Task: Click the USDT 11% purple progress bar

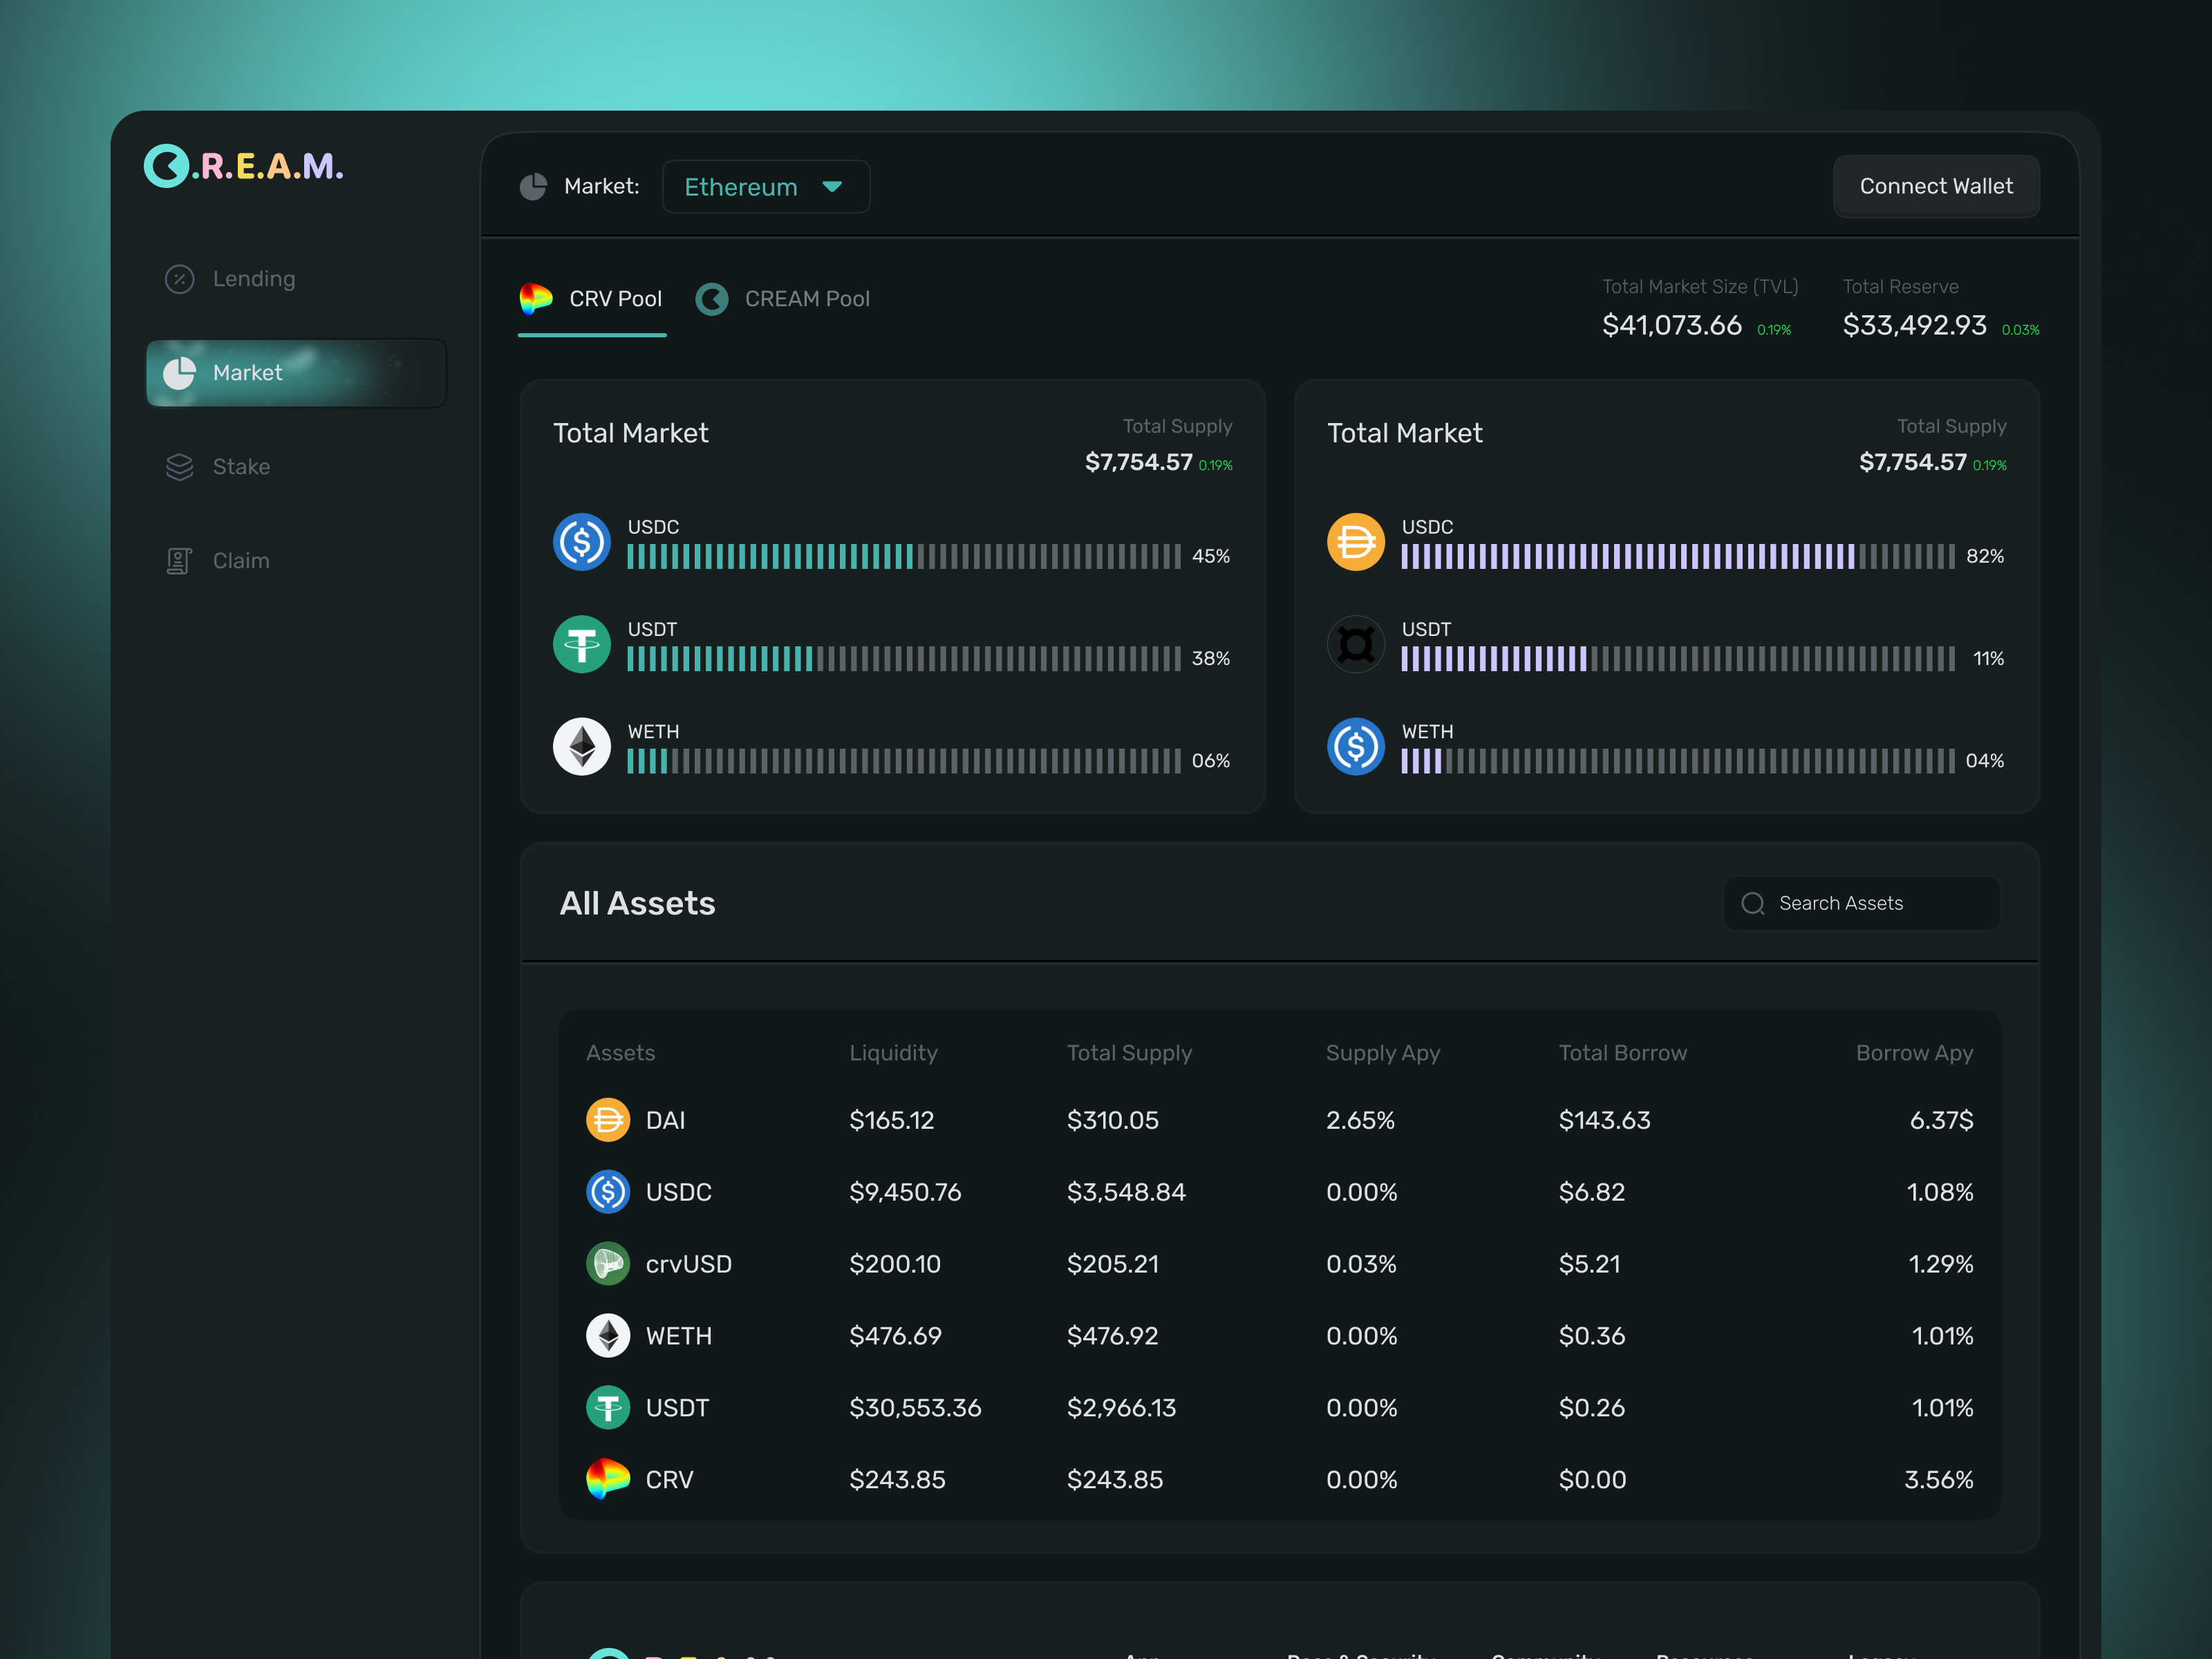Action: click(1678, 659)
